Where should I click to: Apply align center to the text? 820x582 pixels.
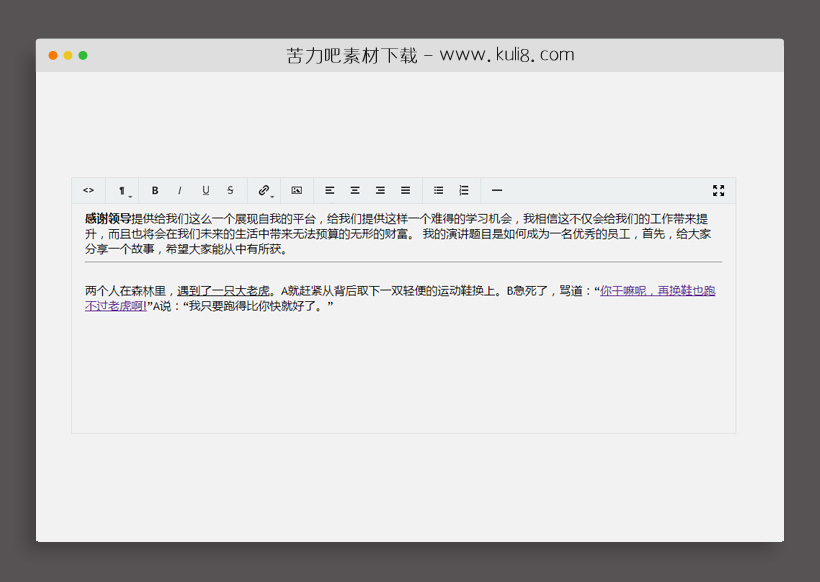pos(355,190)
